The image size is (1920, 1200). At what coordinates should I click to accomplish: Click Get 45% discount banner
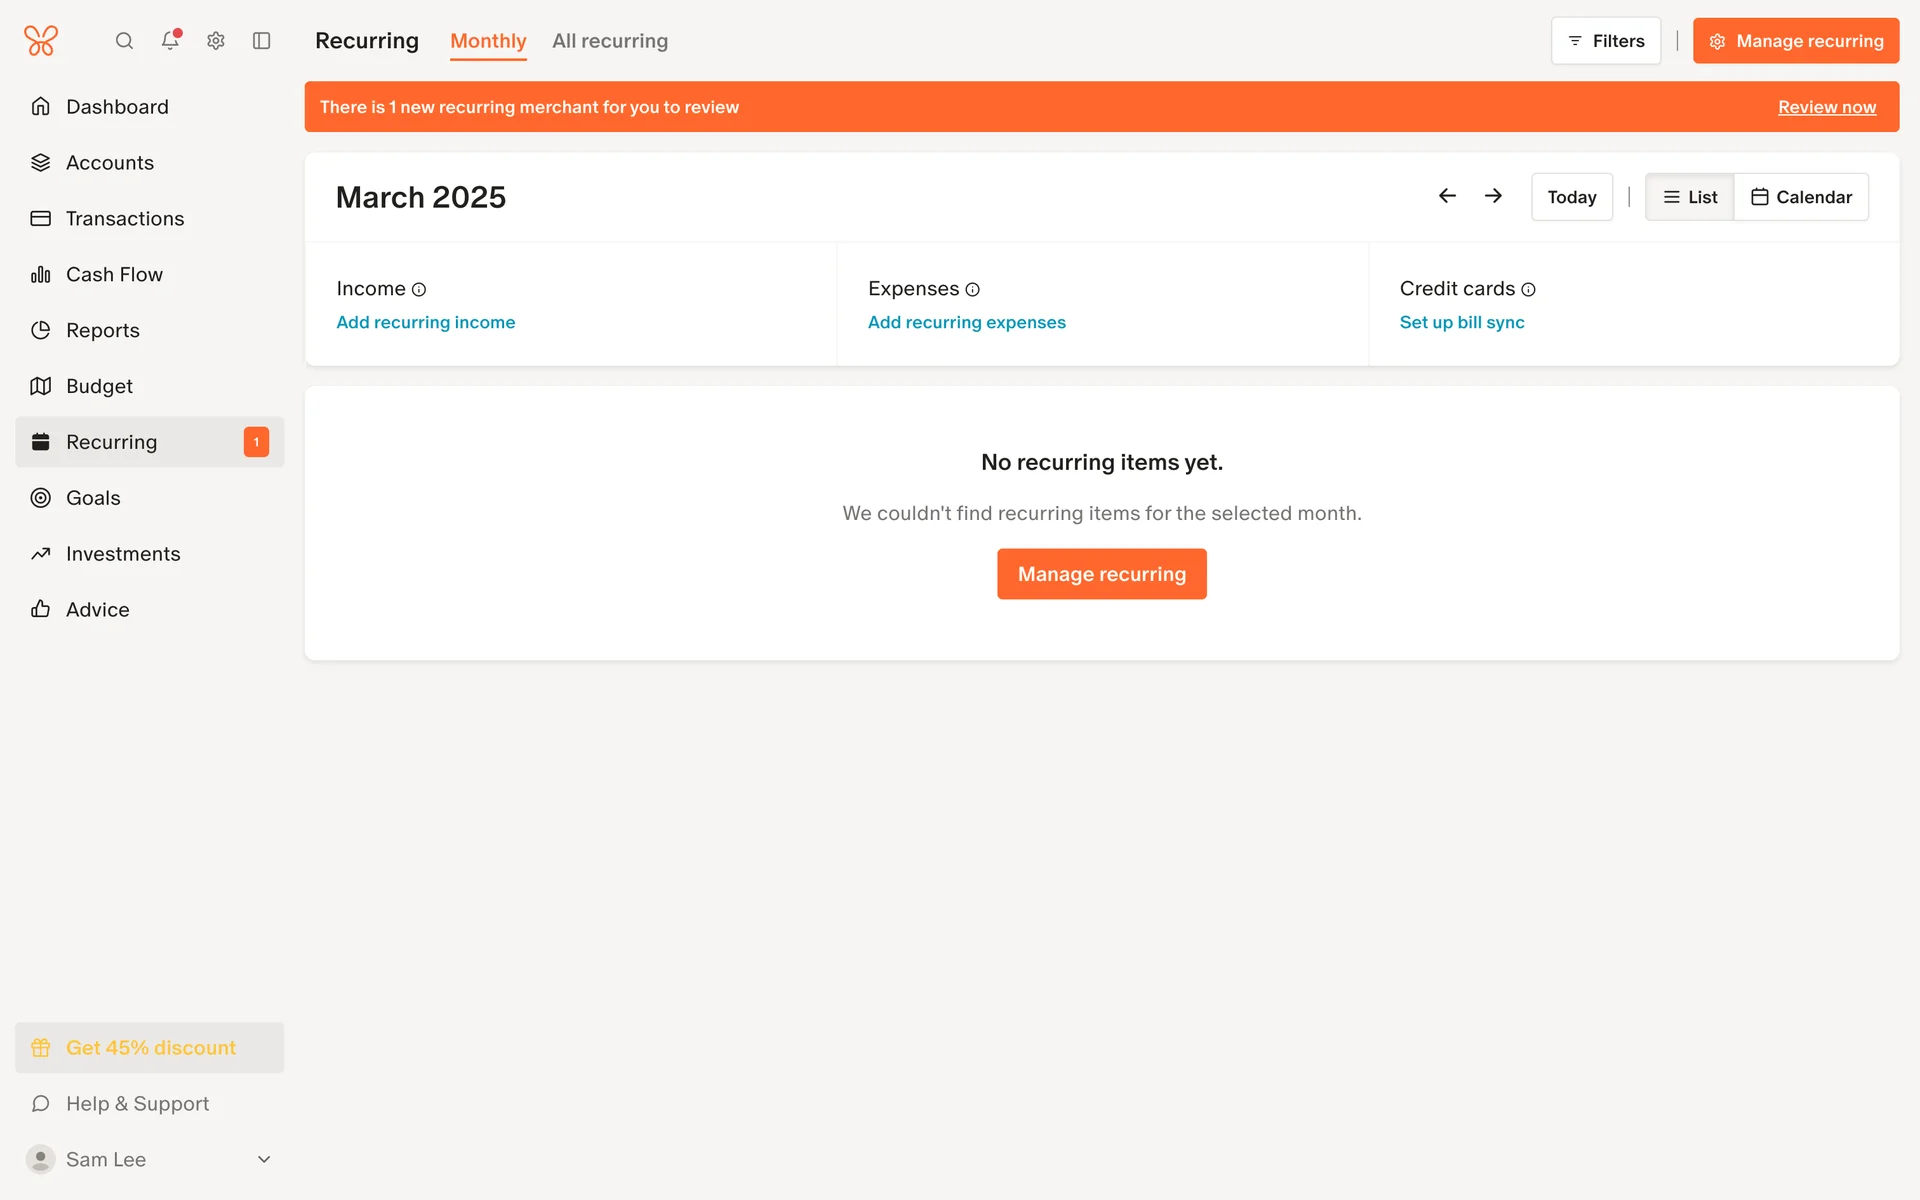click(150, 1047)
